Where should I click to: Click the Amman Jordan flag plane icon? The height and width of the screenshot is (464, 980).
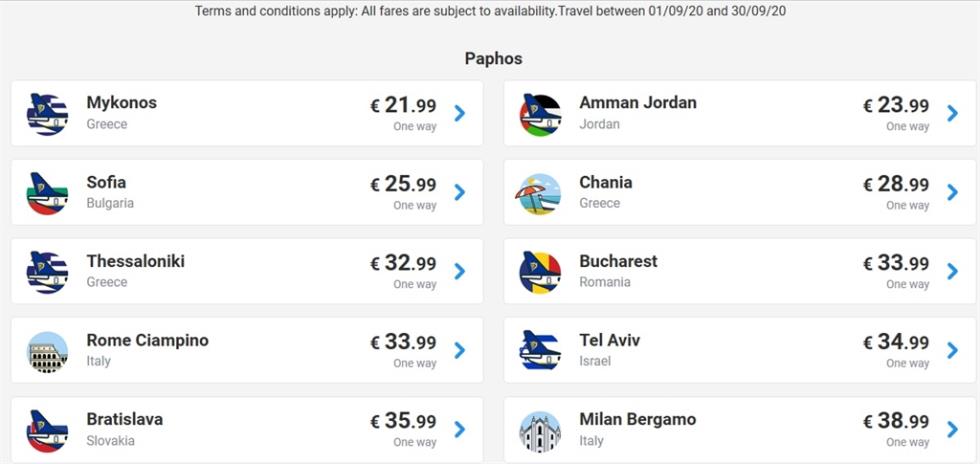[x=541, y=114]
